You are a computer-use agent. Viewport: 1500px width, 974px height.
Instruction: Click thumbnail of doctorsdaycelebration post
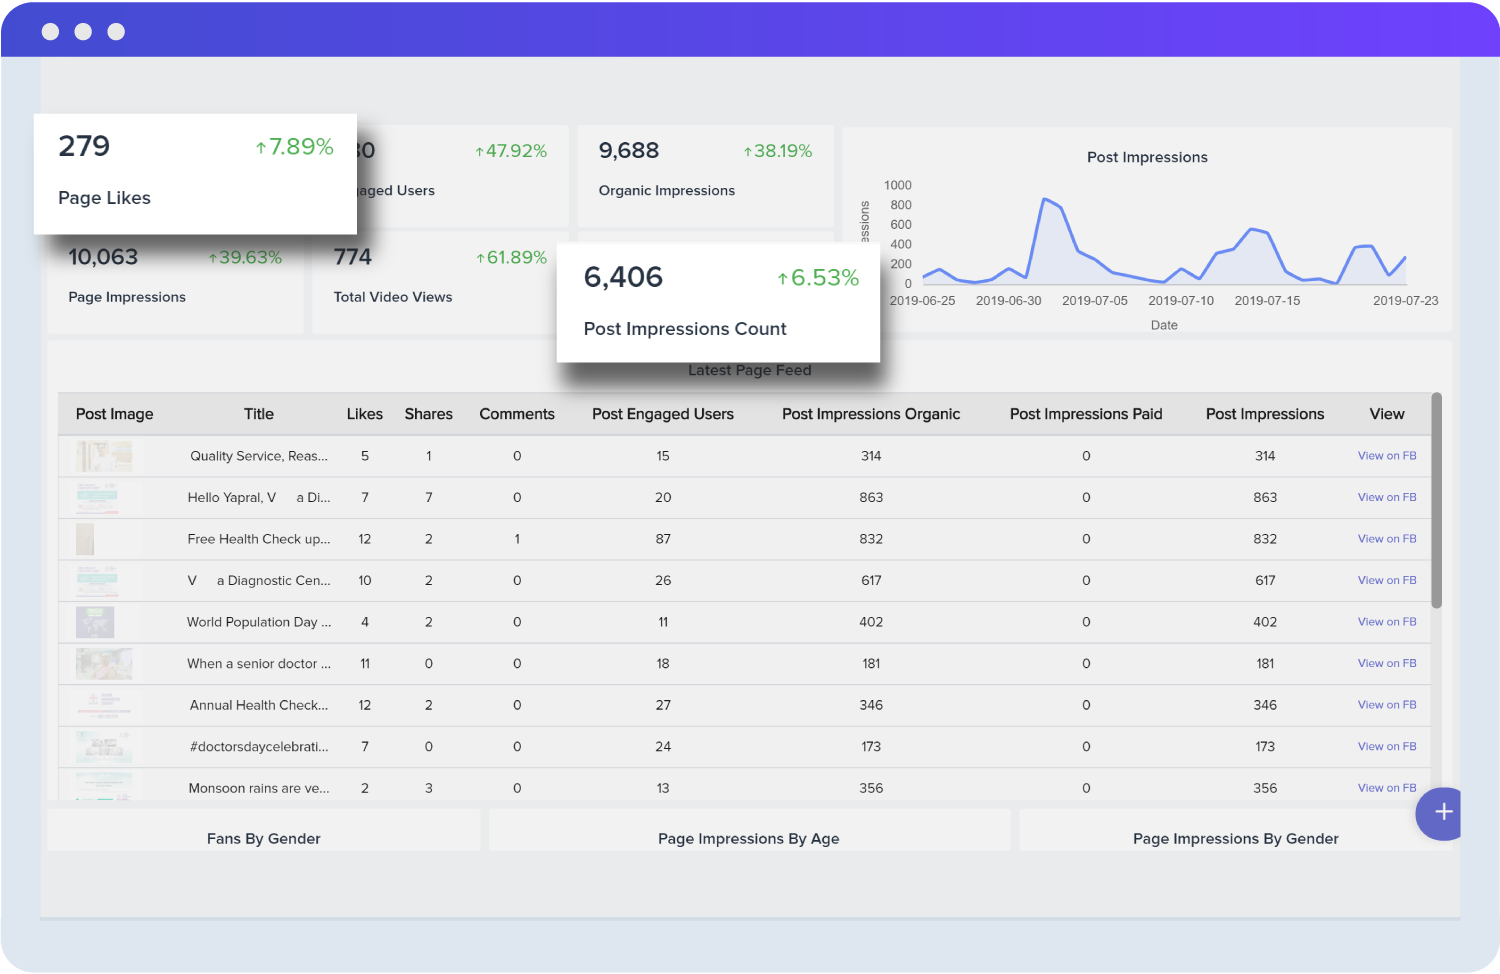104,747
